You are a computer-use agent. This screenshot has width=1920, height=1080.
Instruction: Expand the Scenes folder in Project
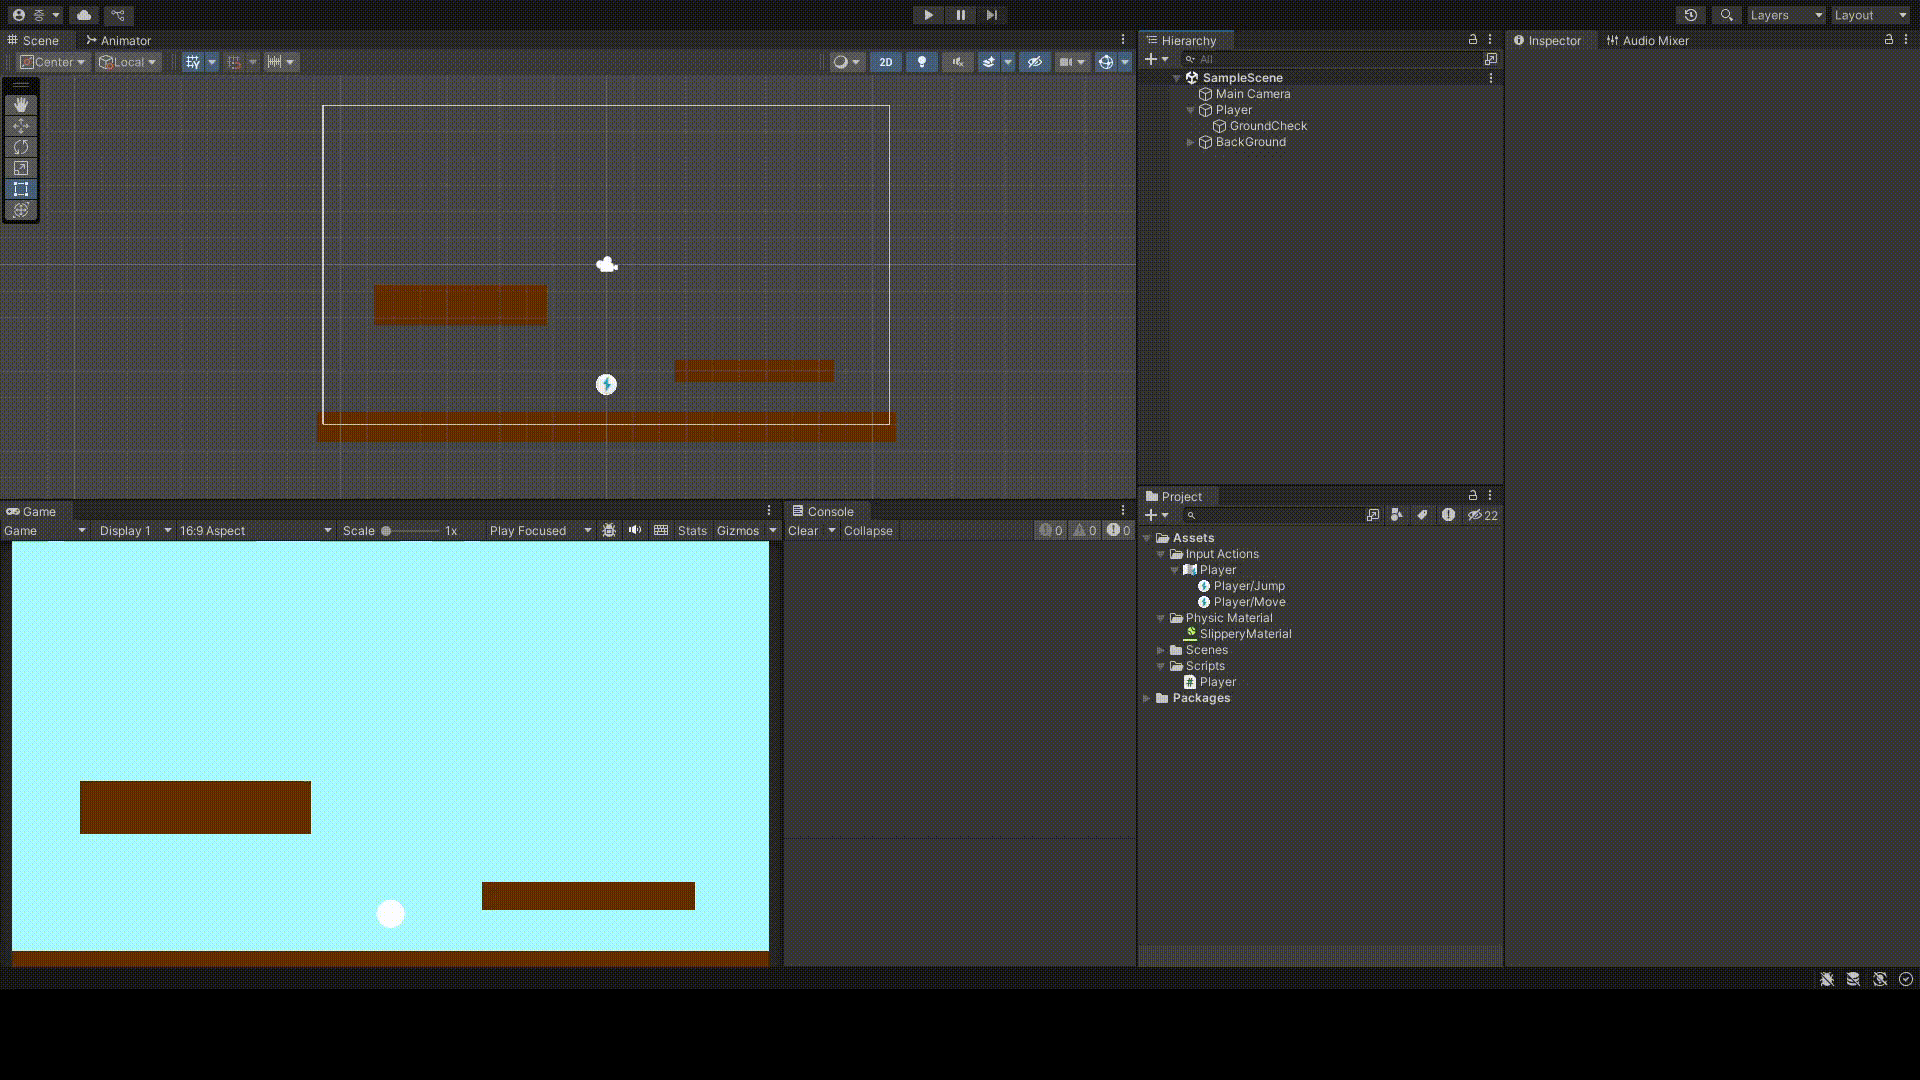[x=1161, y=650]
